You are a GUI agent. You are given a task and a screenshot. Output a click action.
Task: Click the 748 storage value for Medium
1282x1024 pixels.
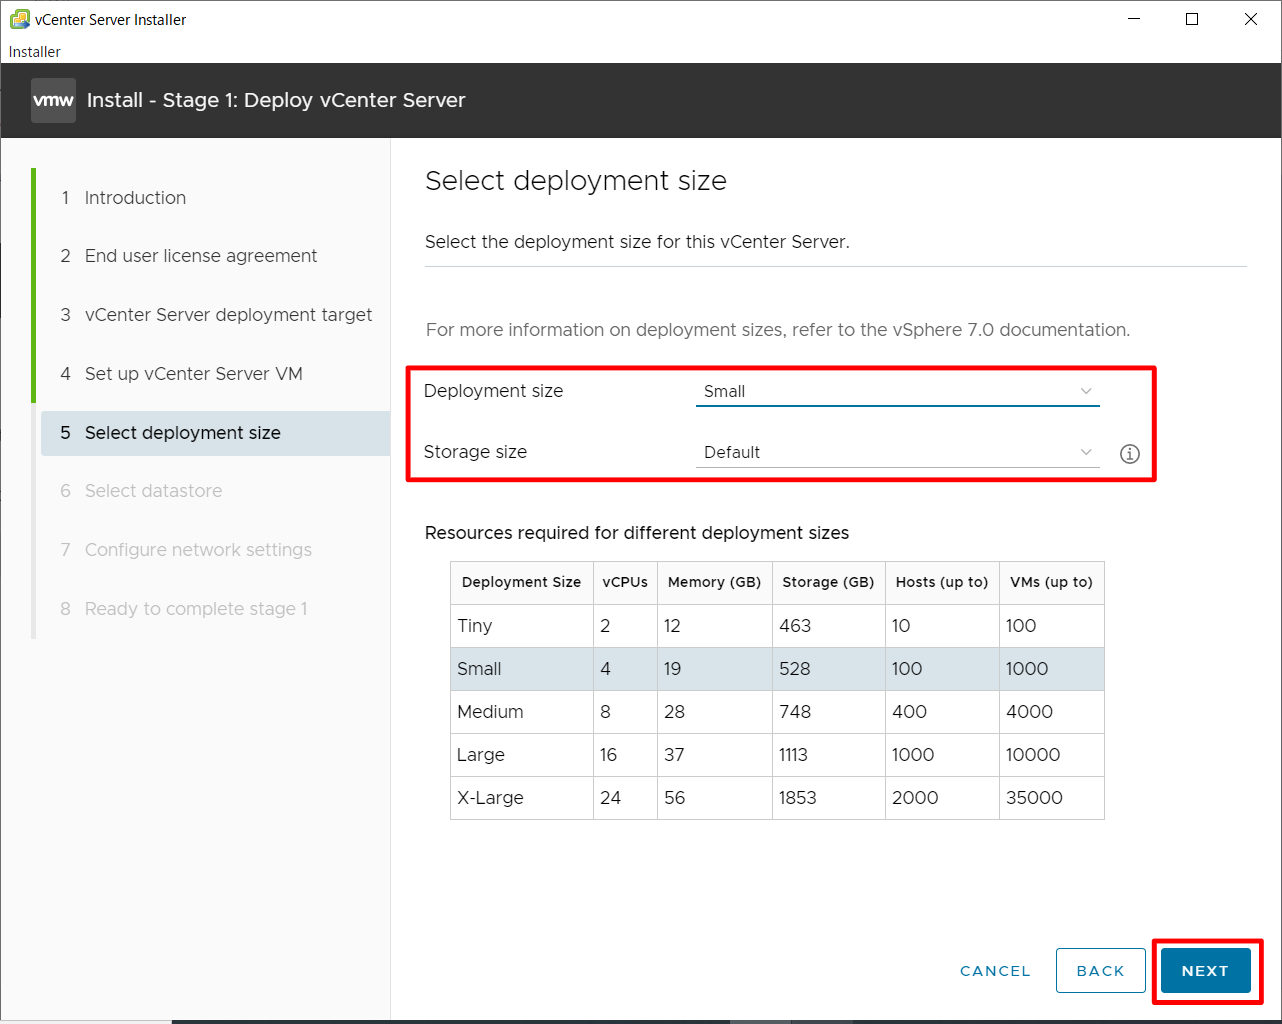tap(795, 712)
